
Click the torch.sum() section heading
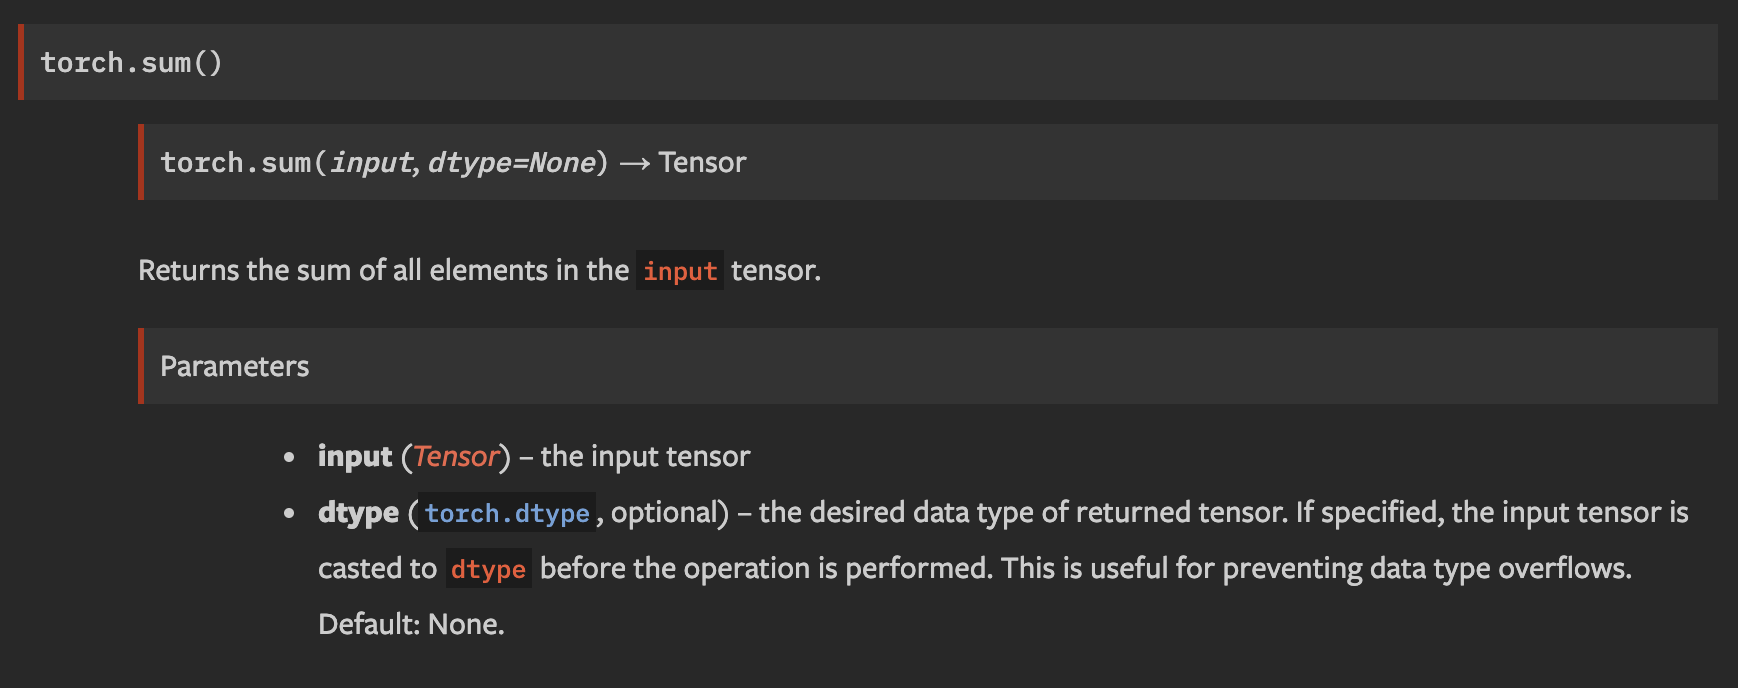click(131, 63)
